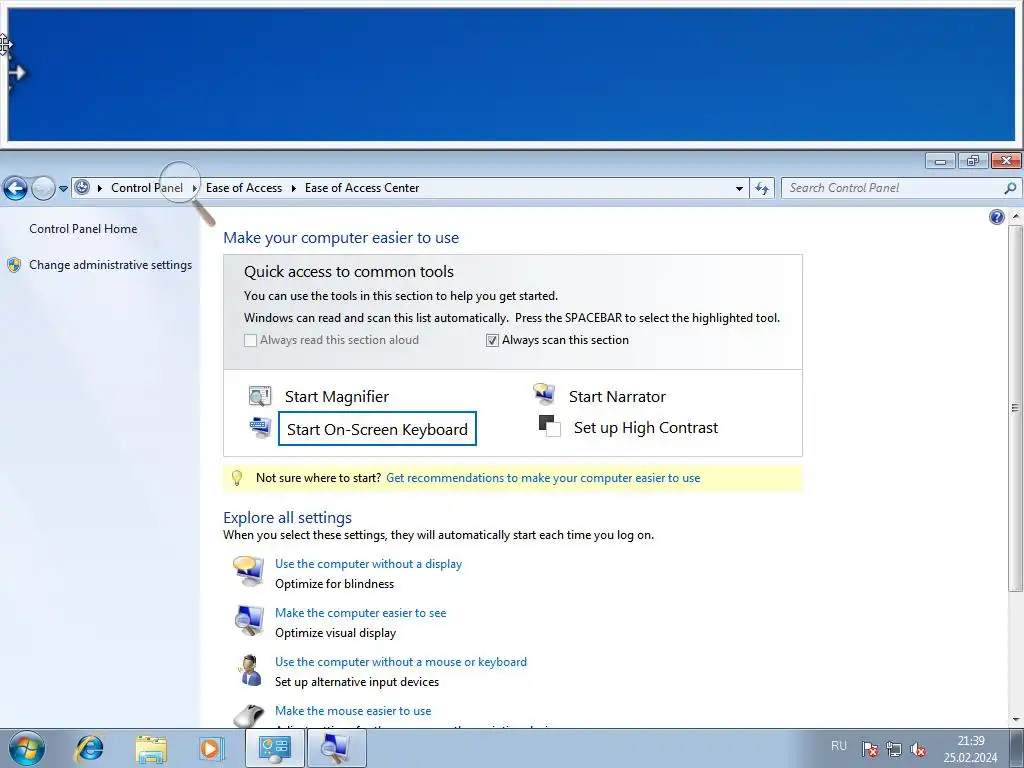Click the Control Panel icon in address bar
This screenshot has height=768, width=1024.
point(82,187)
